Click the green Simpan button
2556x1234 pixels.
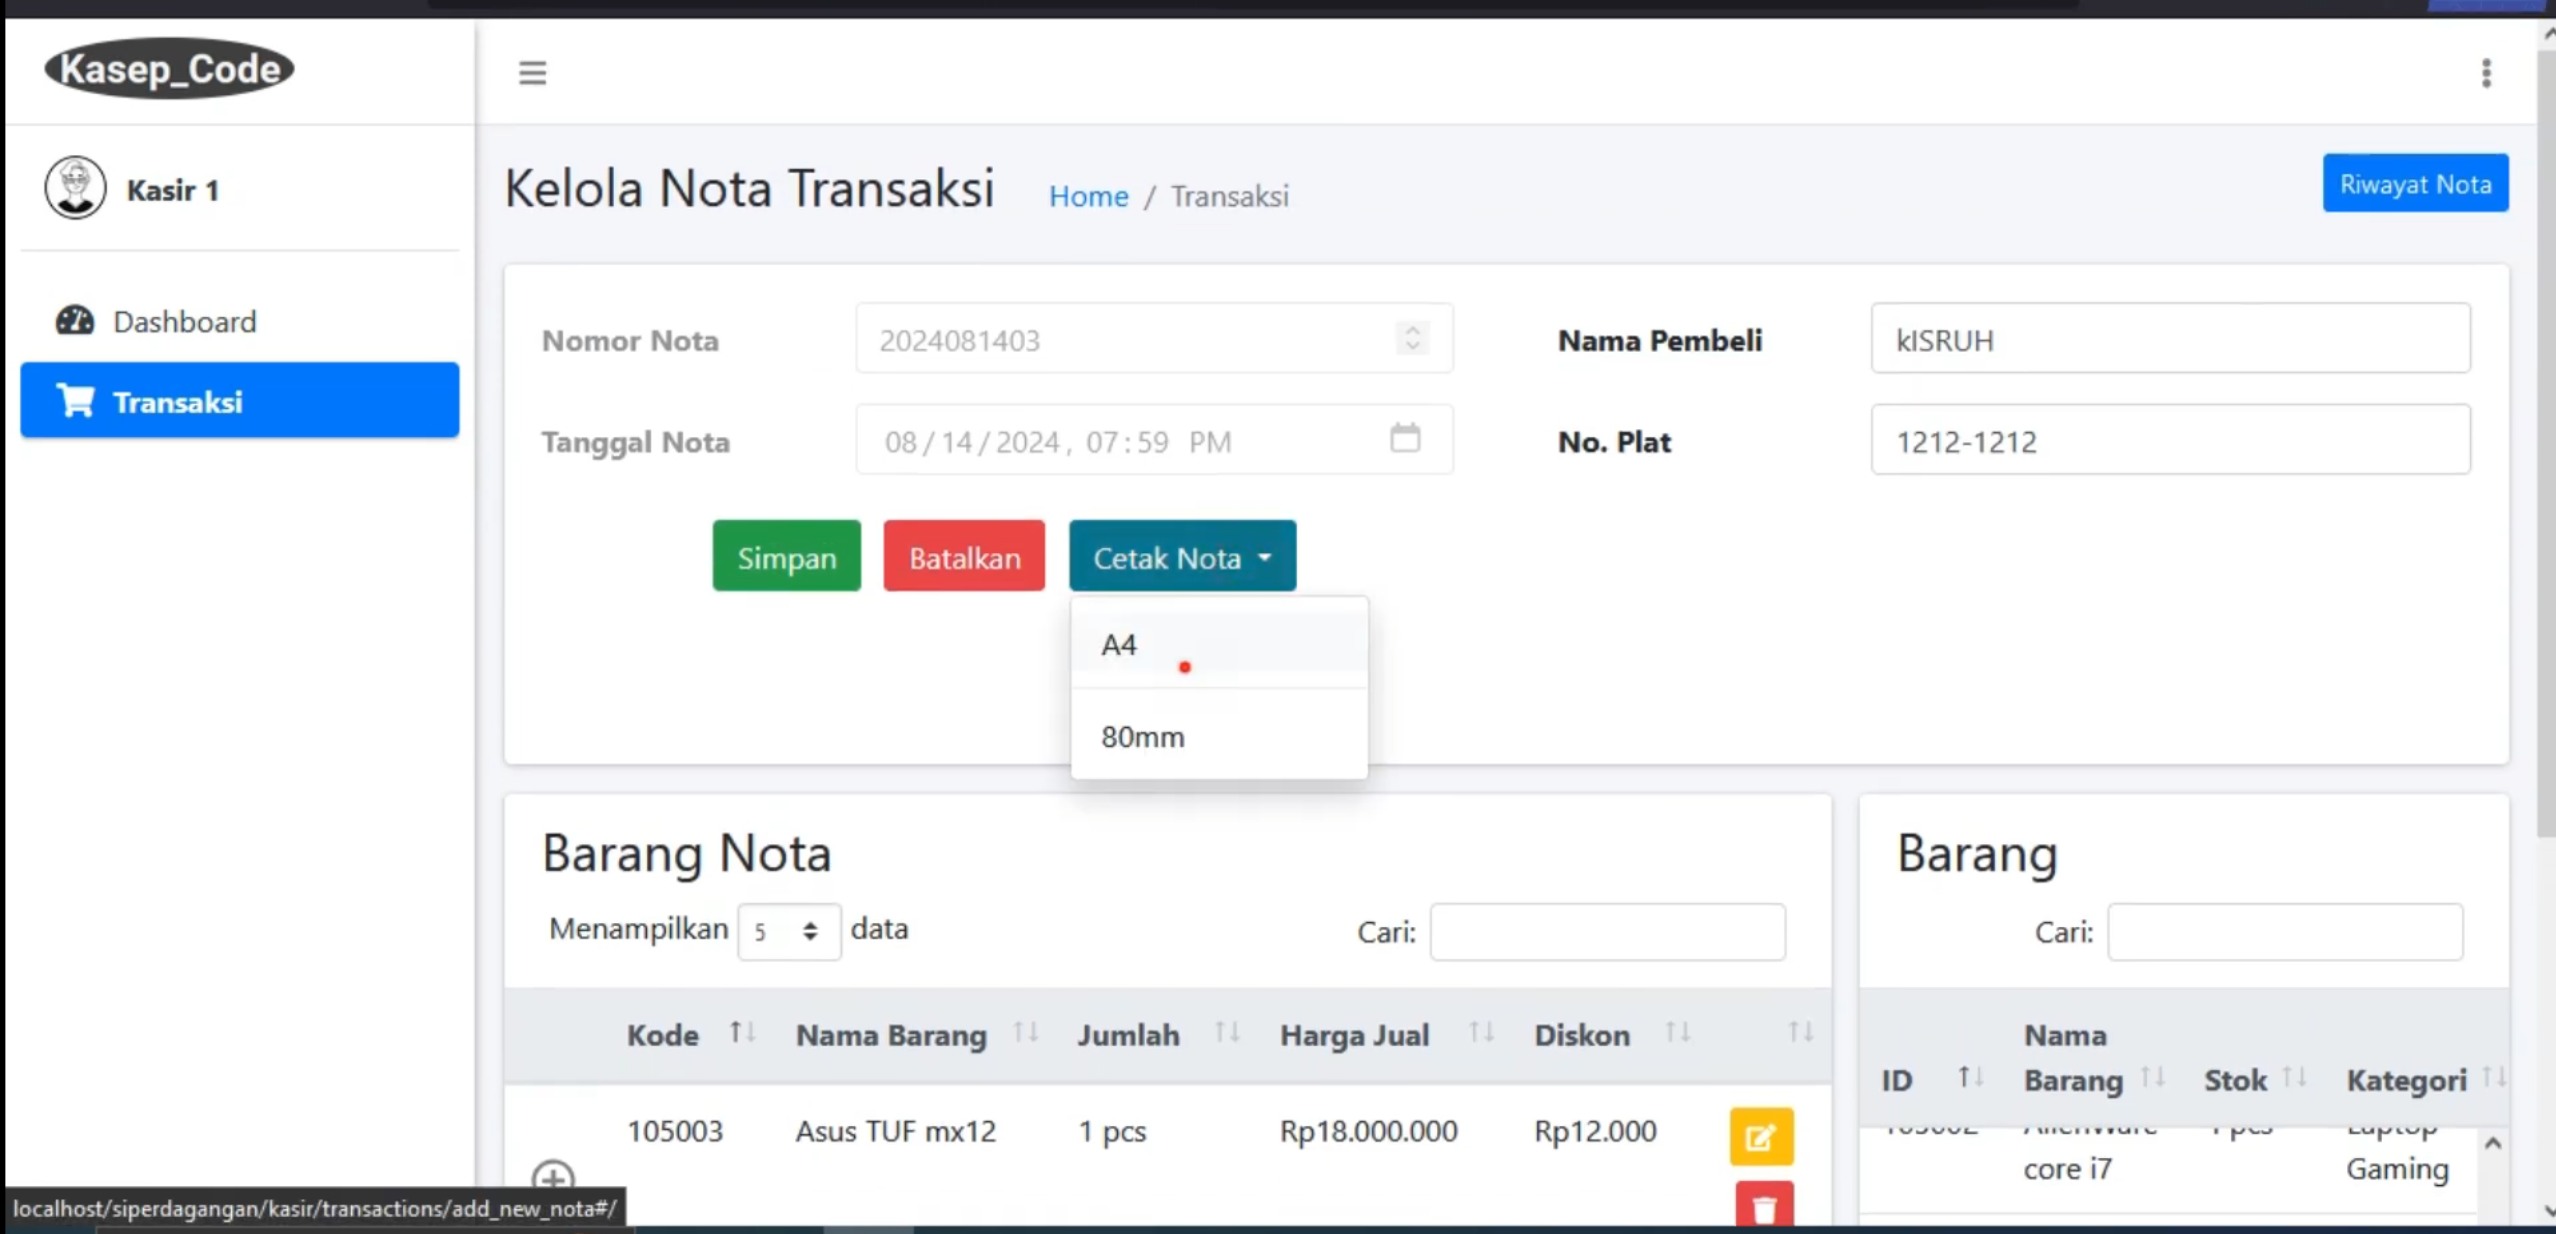pyautogui.click(x=786, y=556)
